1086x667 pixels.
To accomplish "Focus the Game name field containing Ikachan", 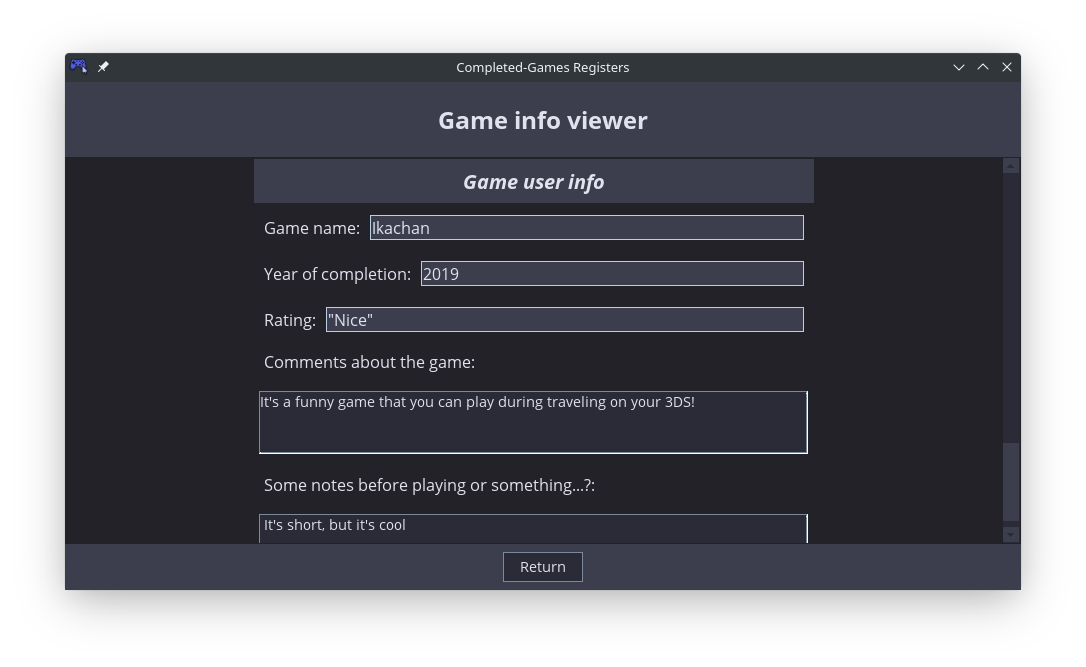I will 587,228.
